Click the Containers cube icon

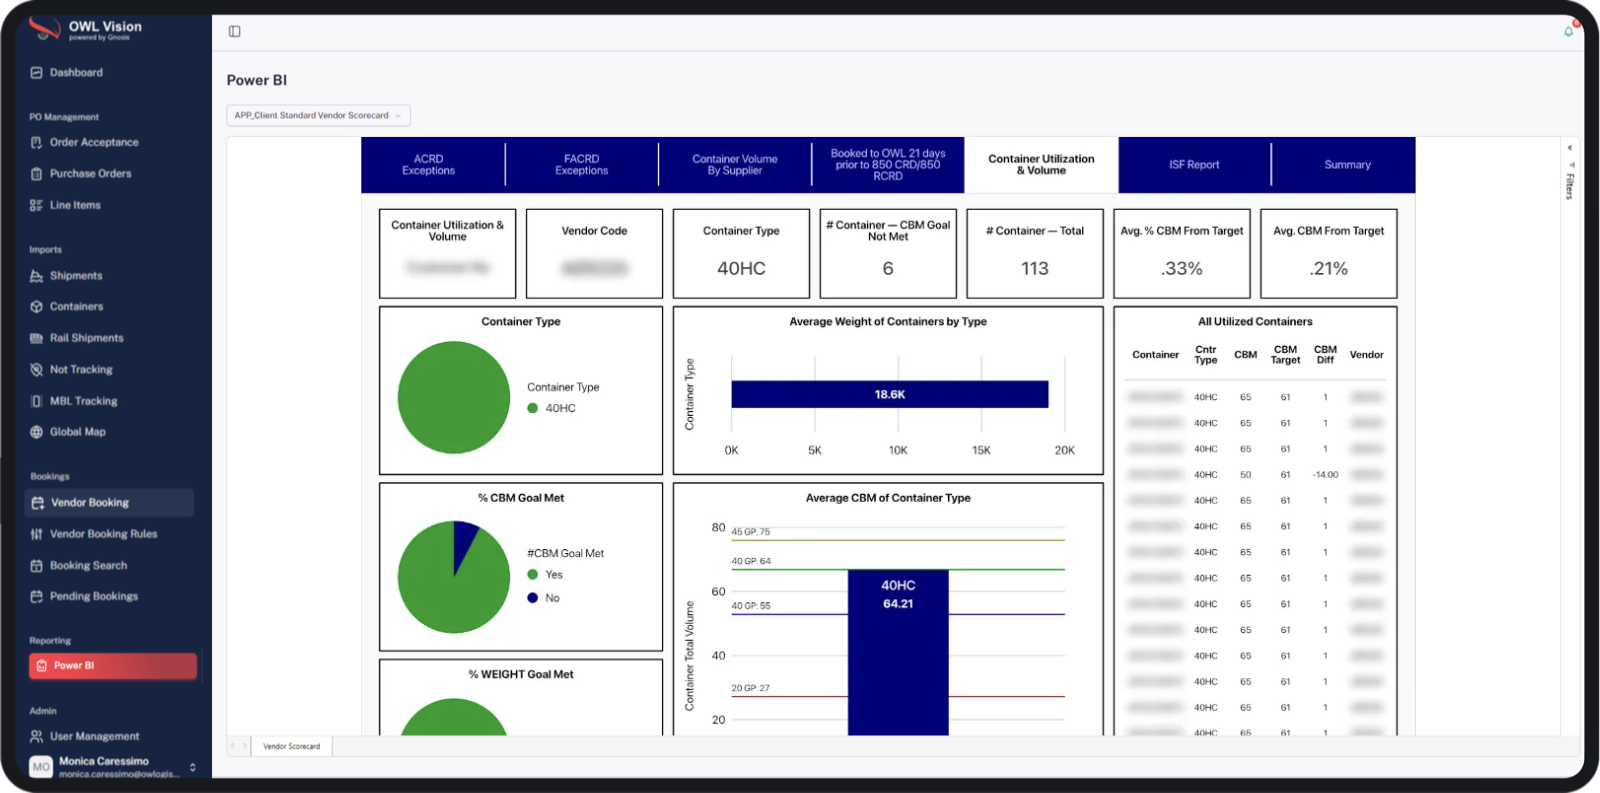tap(37, 307)
